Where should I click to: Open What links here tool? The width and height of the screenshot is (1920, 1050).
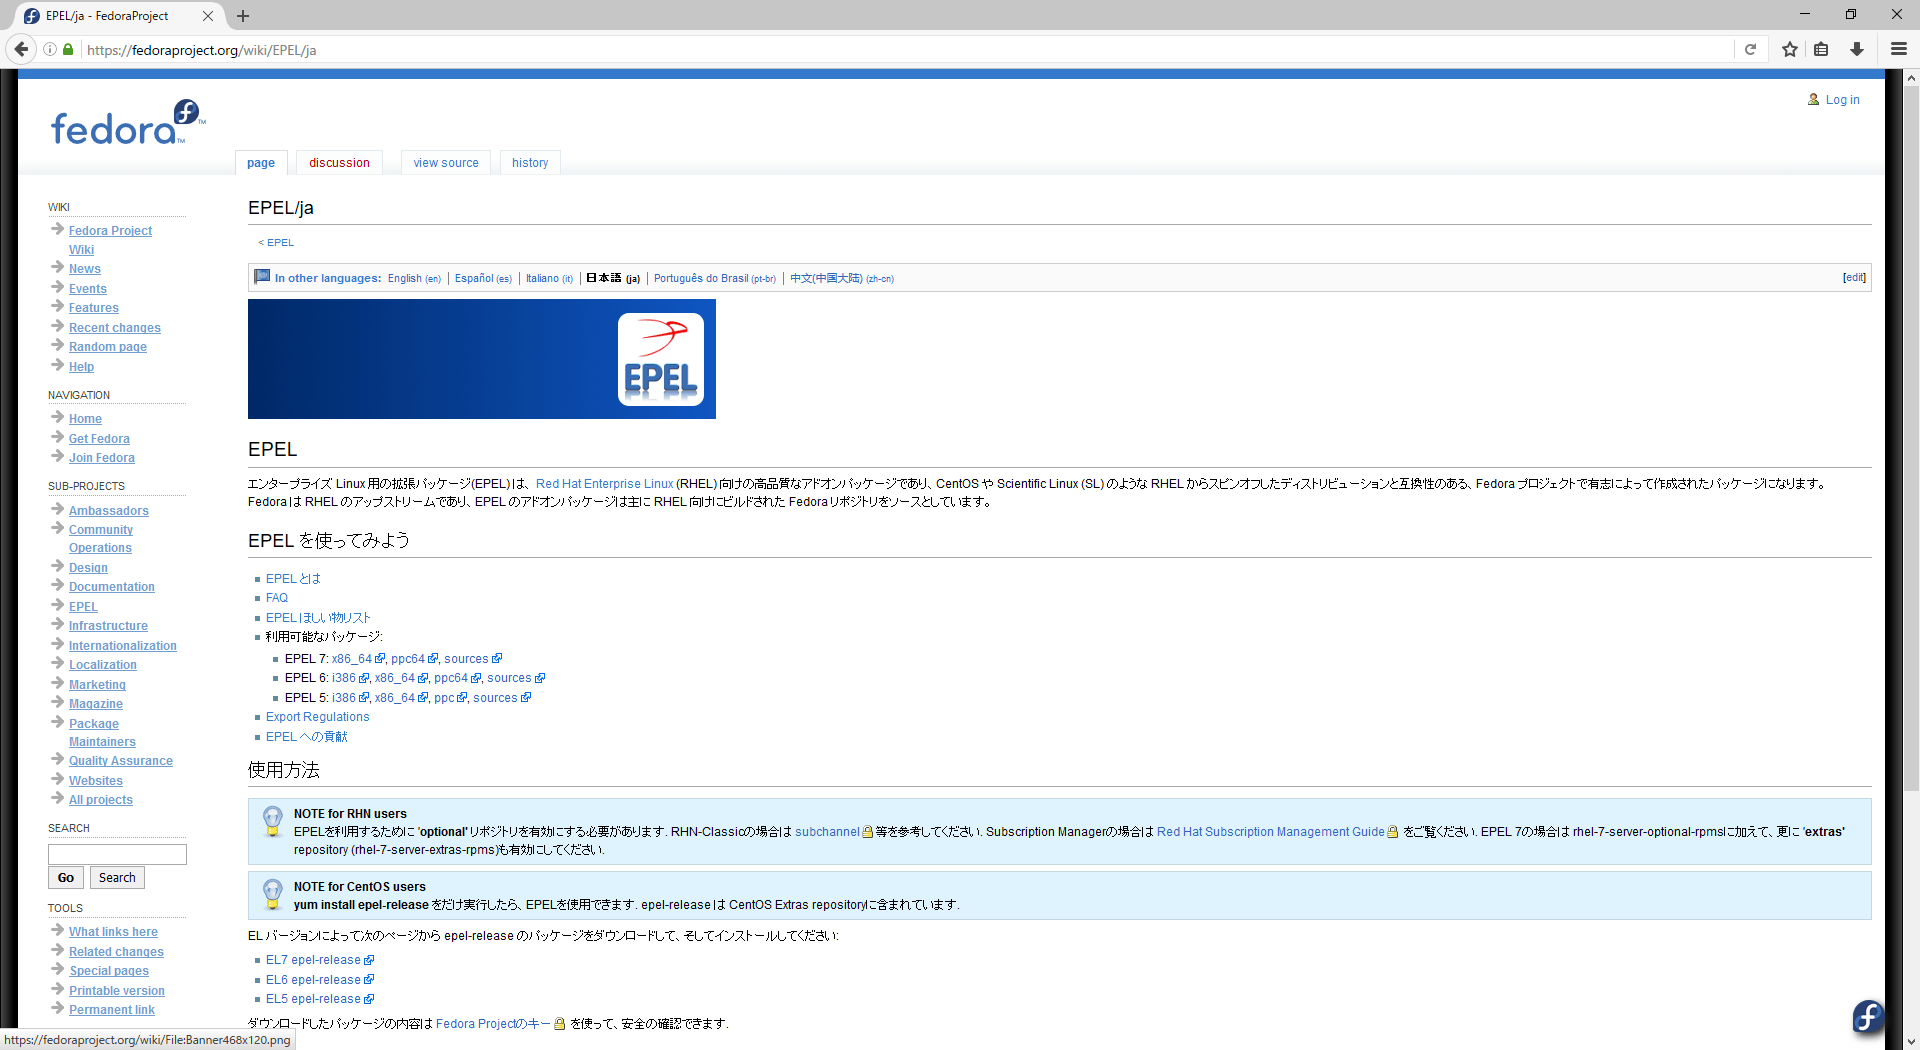[x=113, y=932]
